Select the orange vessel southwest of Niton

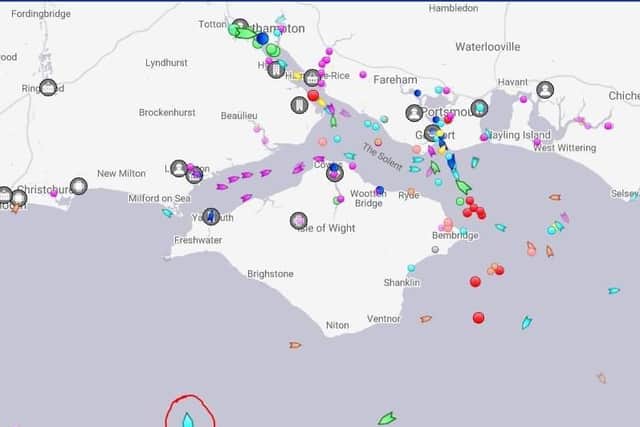pyautogui.click(x=295, y=345)
